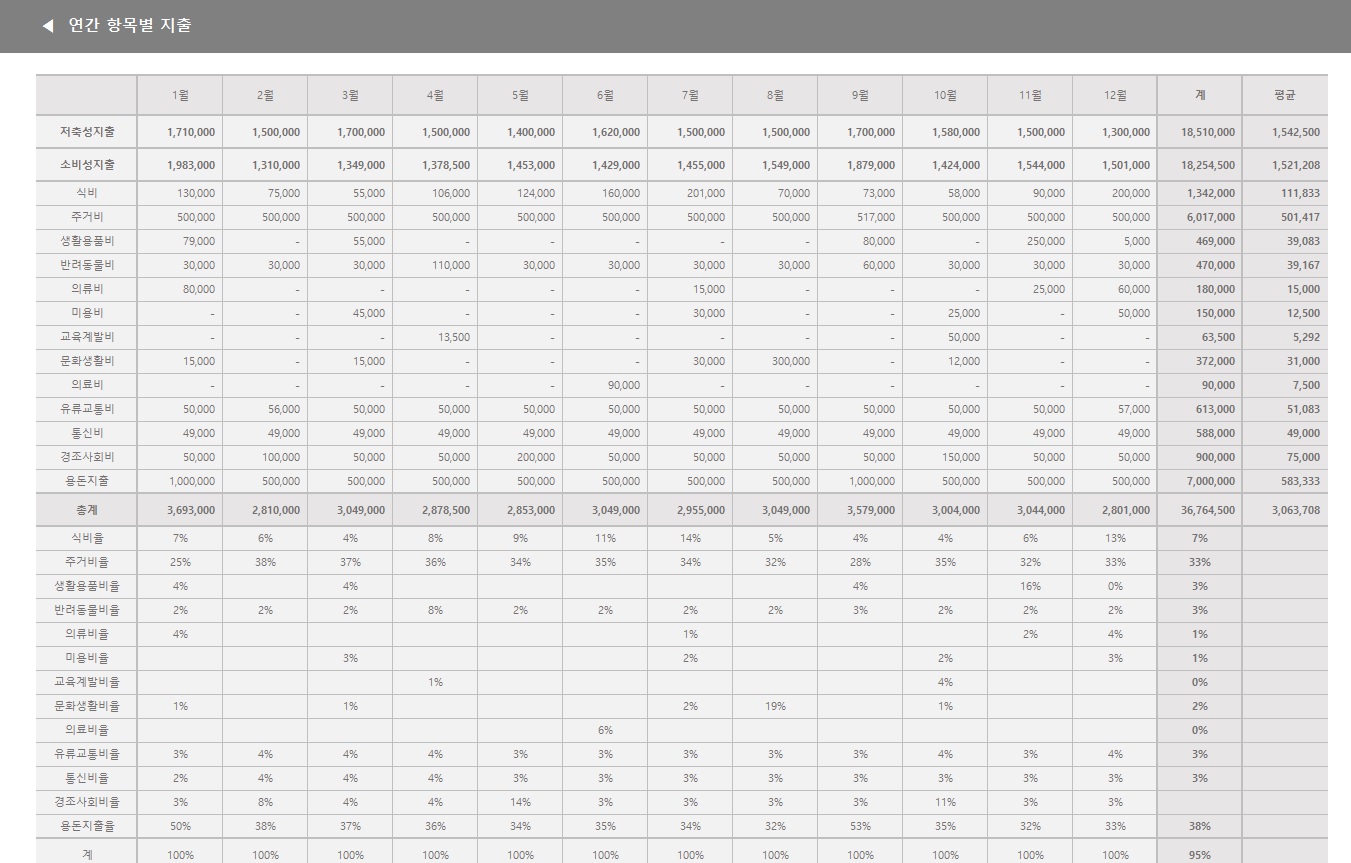Screen dimensions: 1351x863
Task: Click the 저축성지출 row label
Action: [x=87, y=131]
